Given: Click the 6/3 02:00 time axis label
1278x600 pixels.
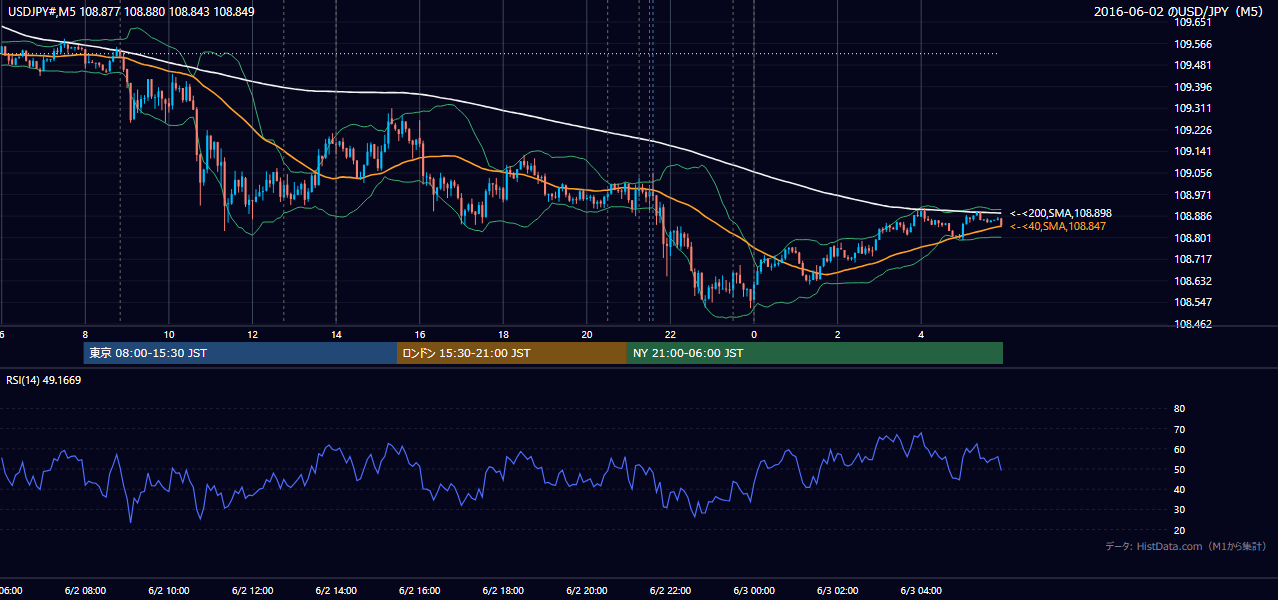Looking at the screenshot, I should (838, 590).
